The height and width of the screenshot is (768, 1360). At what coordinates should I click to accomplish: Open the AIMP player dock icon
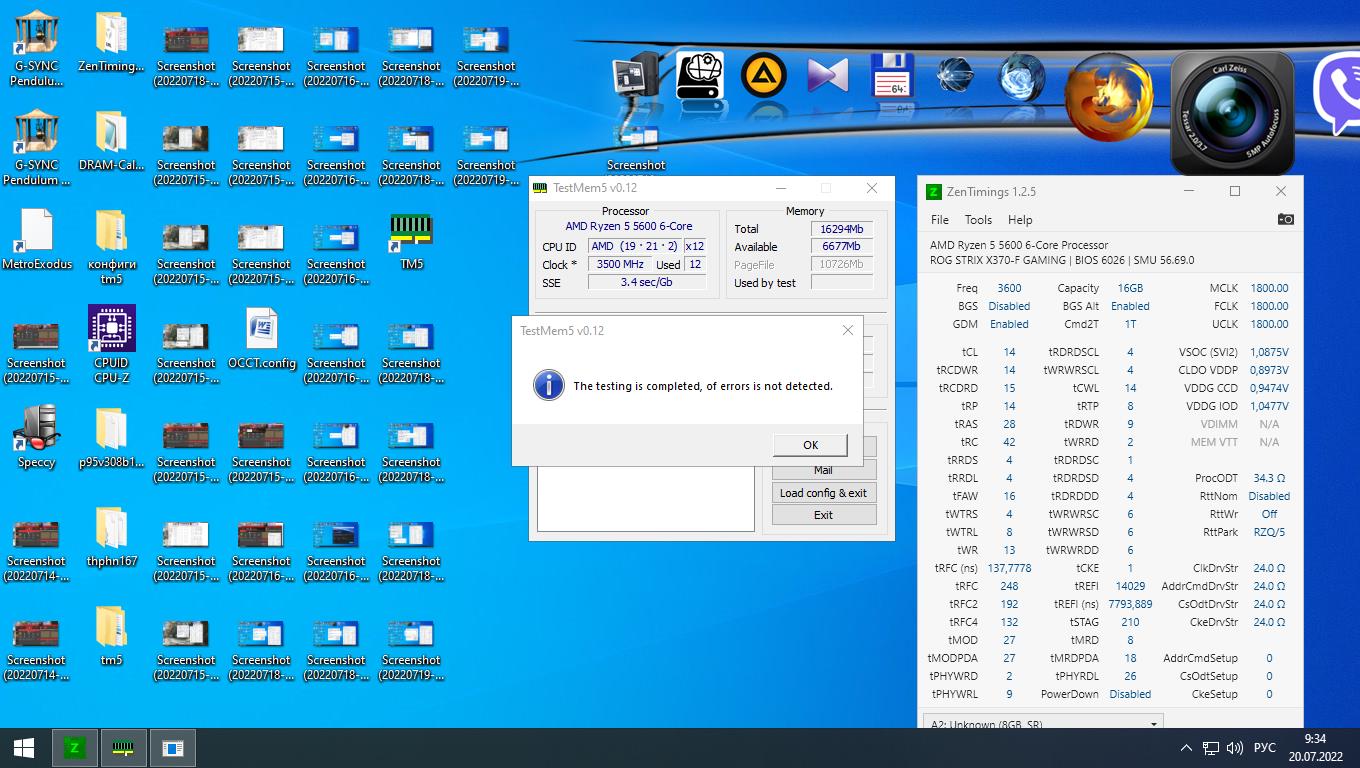(x=763, y=76)
